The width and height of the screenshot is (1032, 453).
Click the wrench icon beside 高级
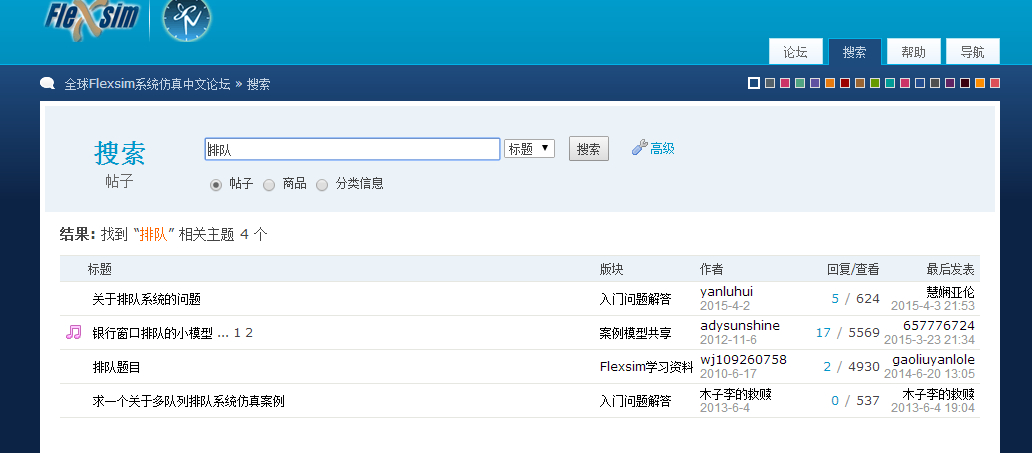pyautogui.click(x=639, y=148)
